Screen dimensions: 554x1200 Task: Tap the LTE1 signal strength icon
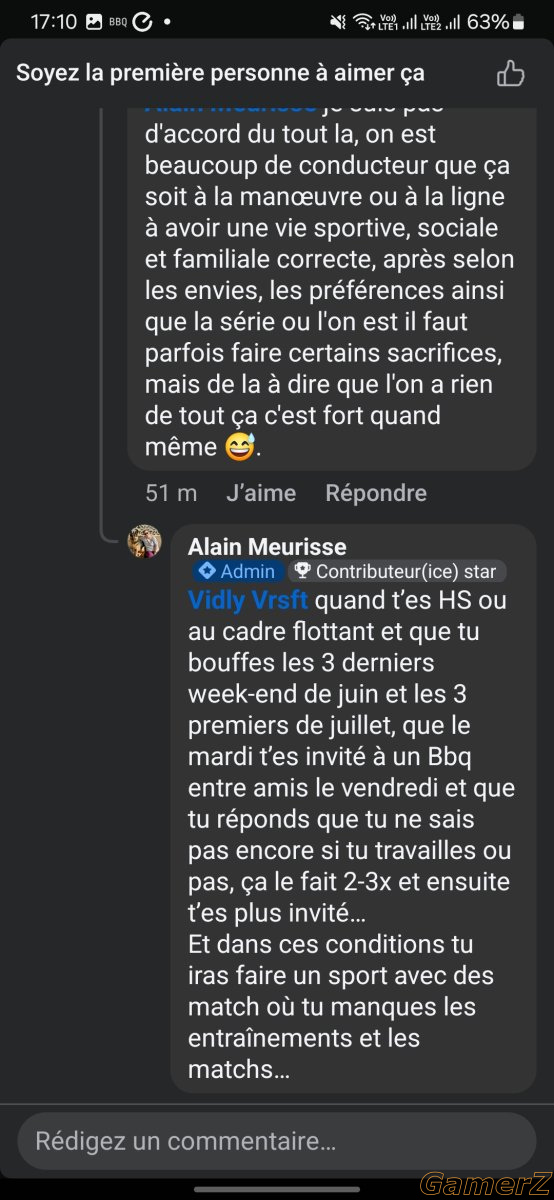pos(398,21)
